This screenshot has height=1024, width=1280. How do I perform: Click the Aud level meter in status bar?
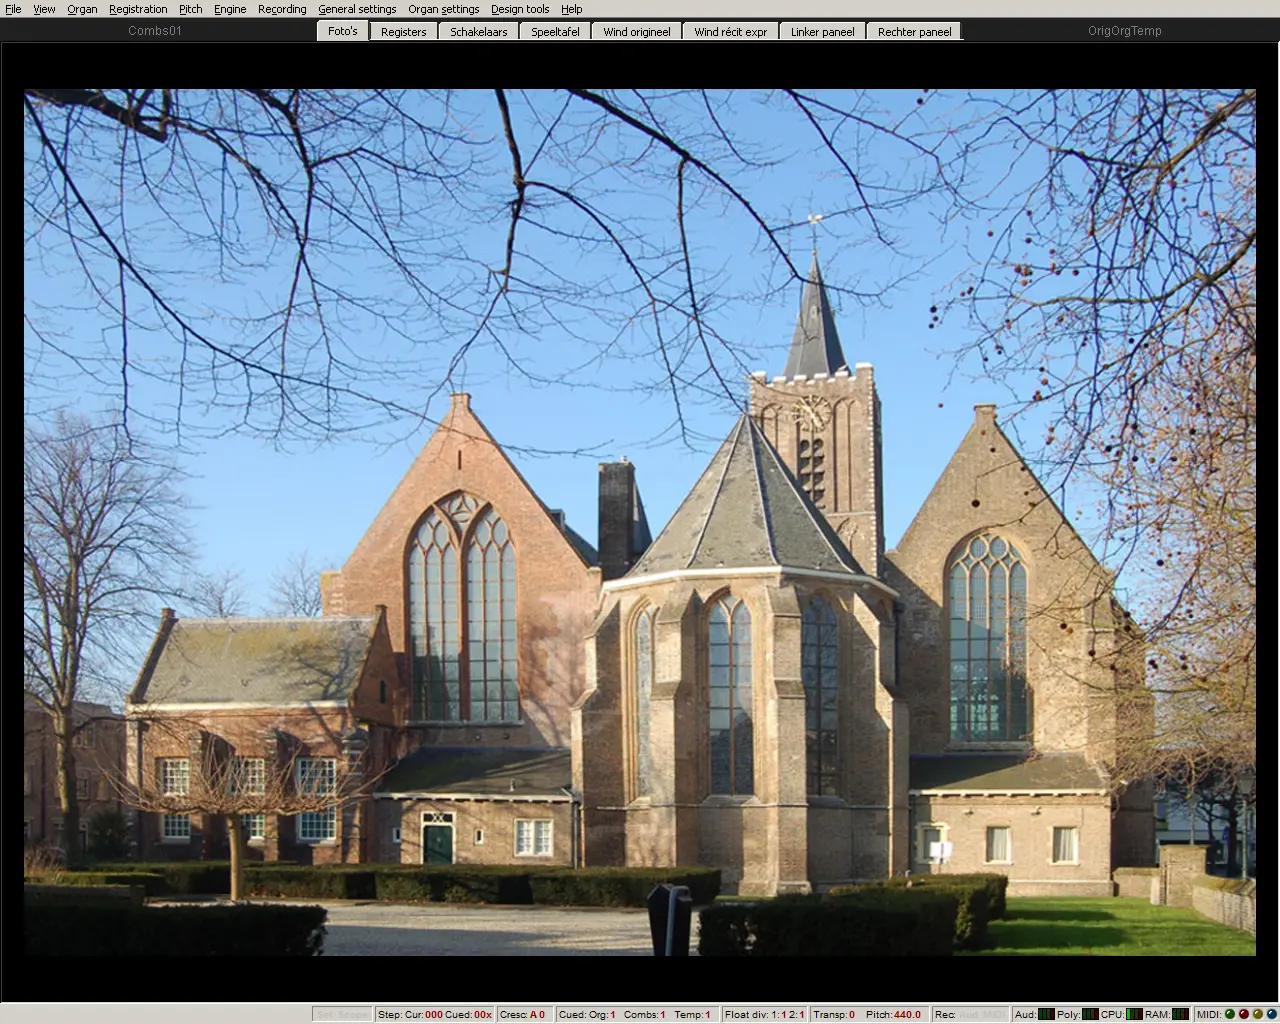[x=1046, y=1014]
